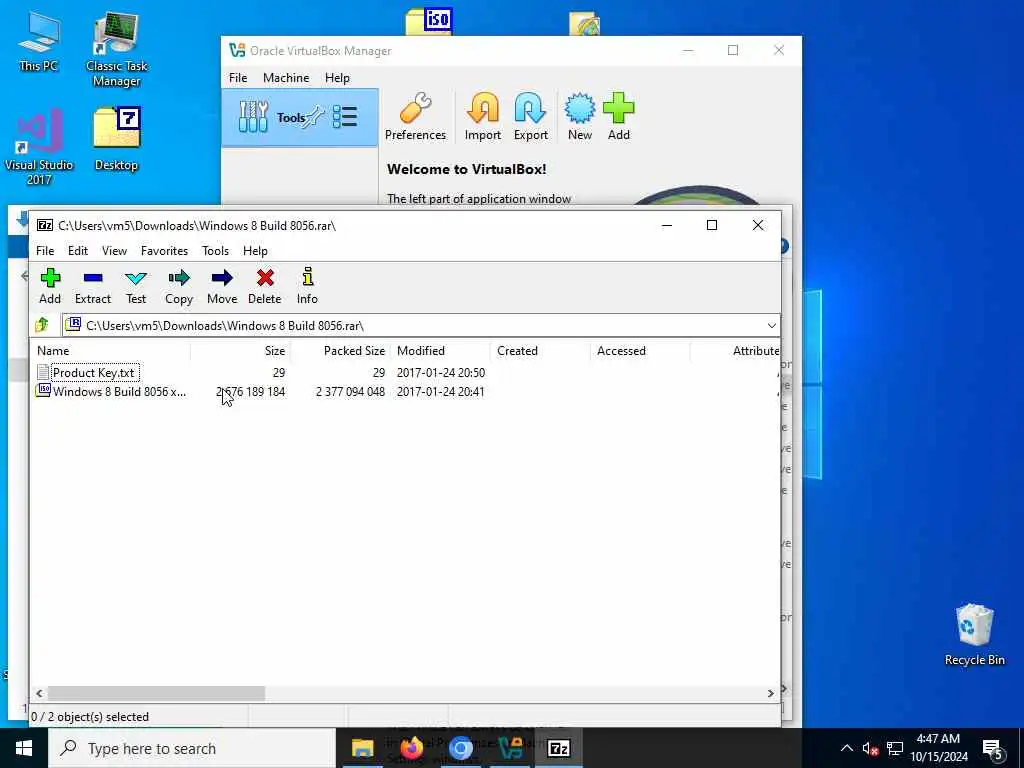1024x768 pixels.
Task: Sort the list by the Name column
Action: tap(111, 351)
